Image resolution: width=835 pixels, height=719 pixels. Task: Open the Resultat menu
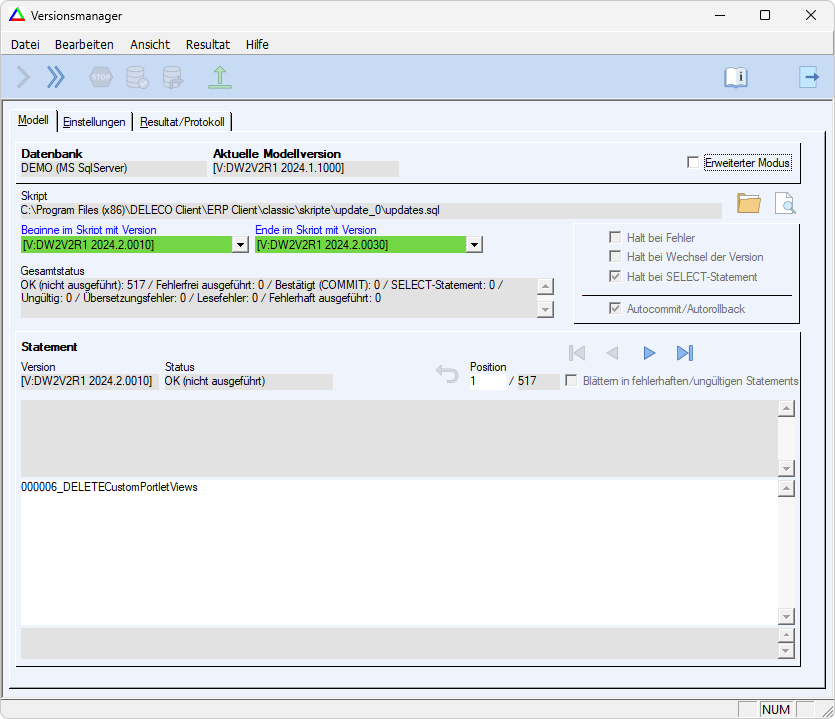tap(207, 44)
